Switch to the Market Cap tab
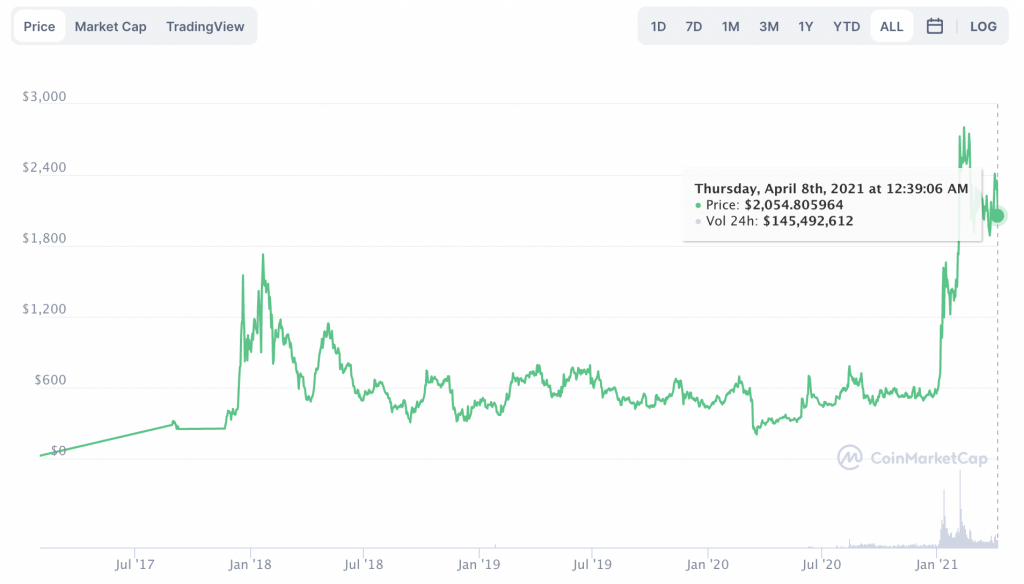 [x=110, y=26]
